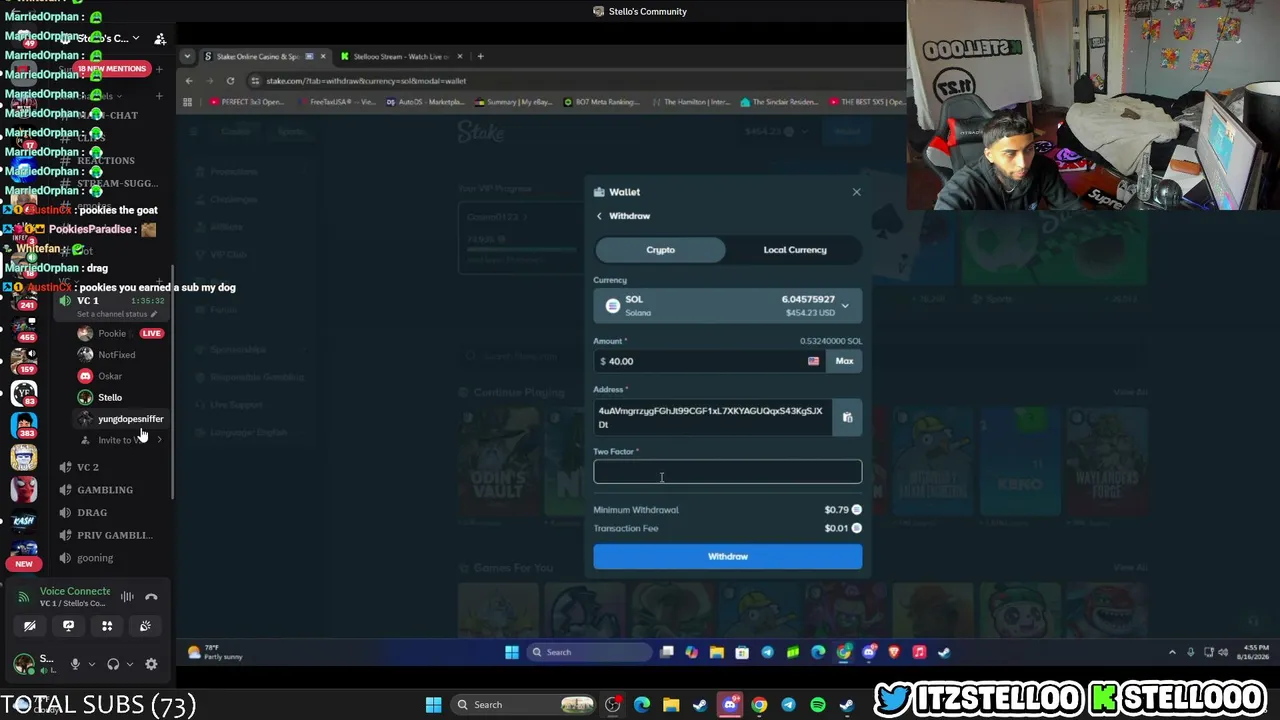
Task: Expand headphone output options arrow
Action: [x=129, y=664]
